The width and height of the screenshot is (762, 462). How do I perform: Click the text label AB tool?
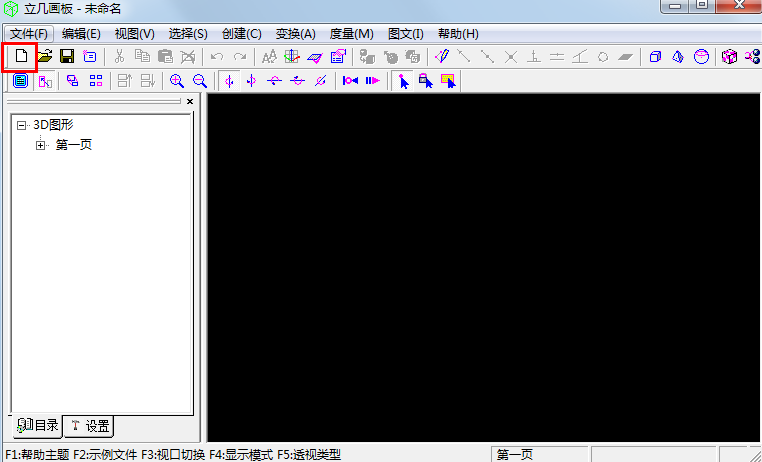(x=268, y=57)
